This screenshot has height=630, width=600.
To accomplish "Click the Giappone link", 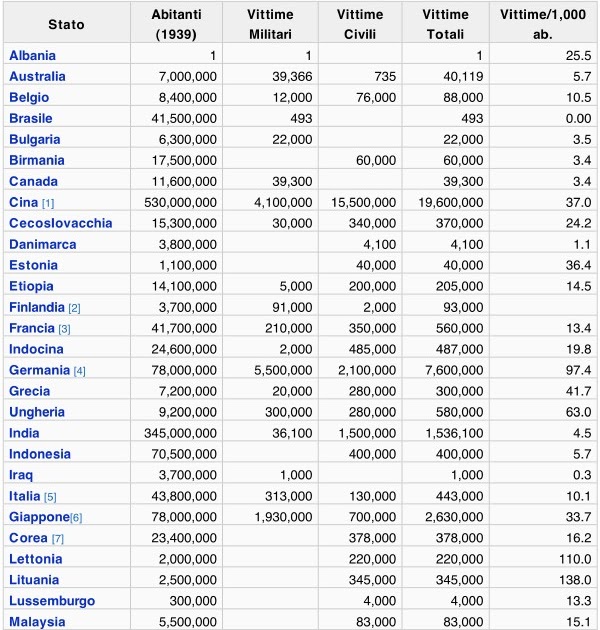I will coord(39,517).
